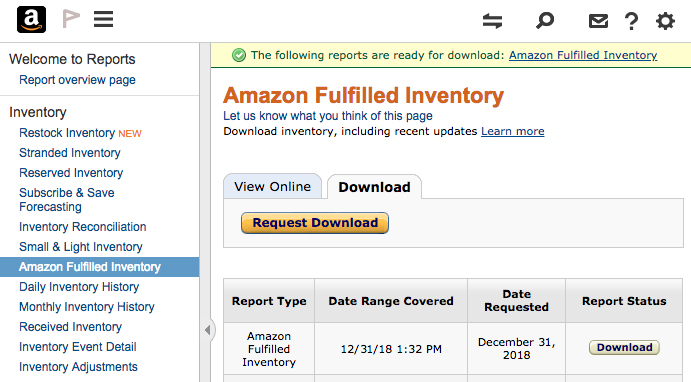
Task: Follow the Amazon Fulfilled Inventory notification link
Action: [x=583, y=55]
